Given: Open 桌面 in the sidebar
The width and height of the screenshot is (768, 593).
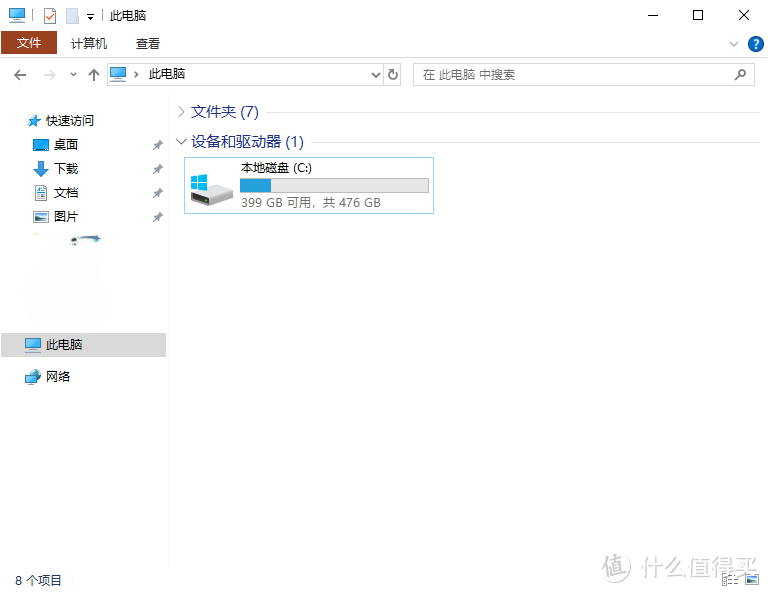Looking at the screenshot, I should tap(66, 144).
